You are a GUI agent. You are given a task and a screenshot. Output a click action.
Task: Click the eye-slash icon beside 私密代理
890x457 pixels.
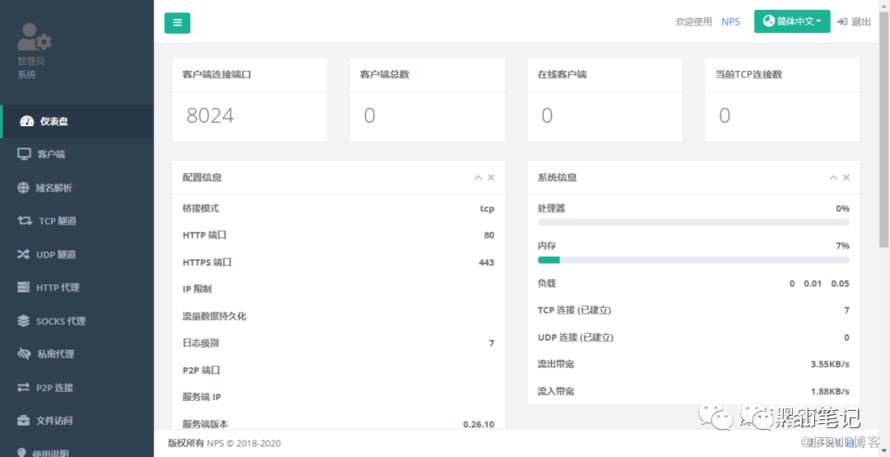click(x=25, y=354)
